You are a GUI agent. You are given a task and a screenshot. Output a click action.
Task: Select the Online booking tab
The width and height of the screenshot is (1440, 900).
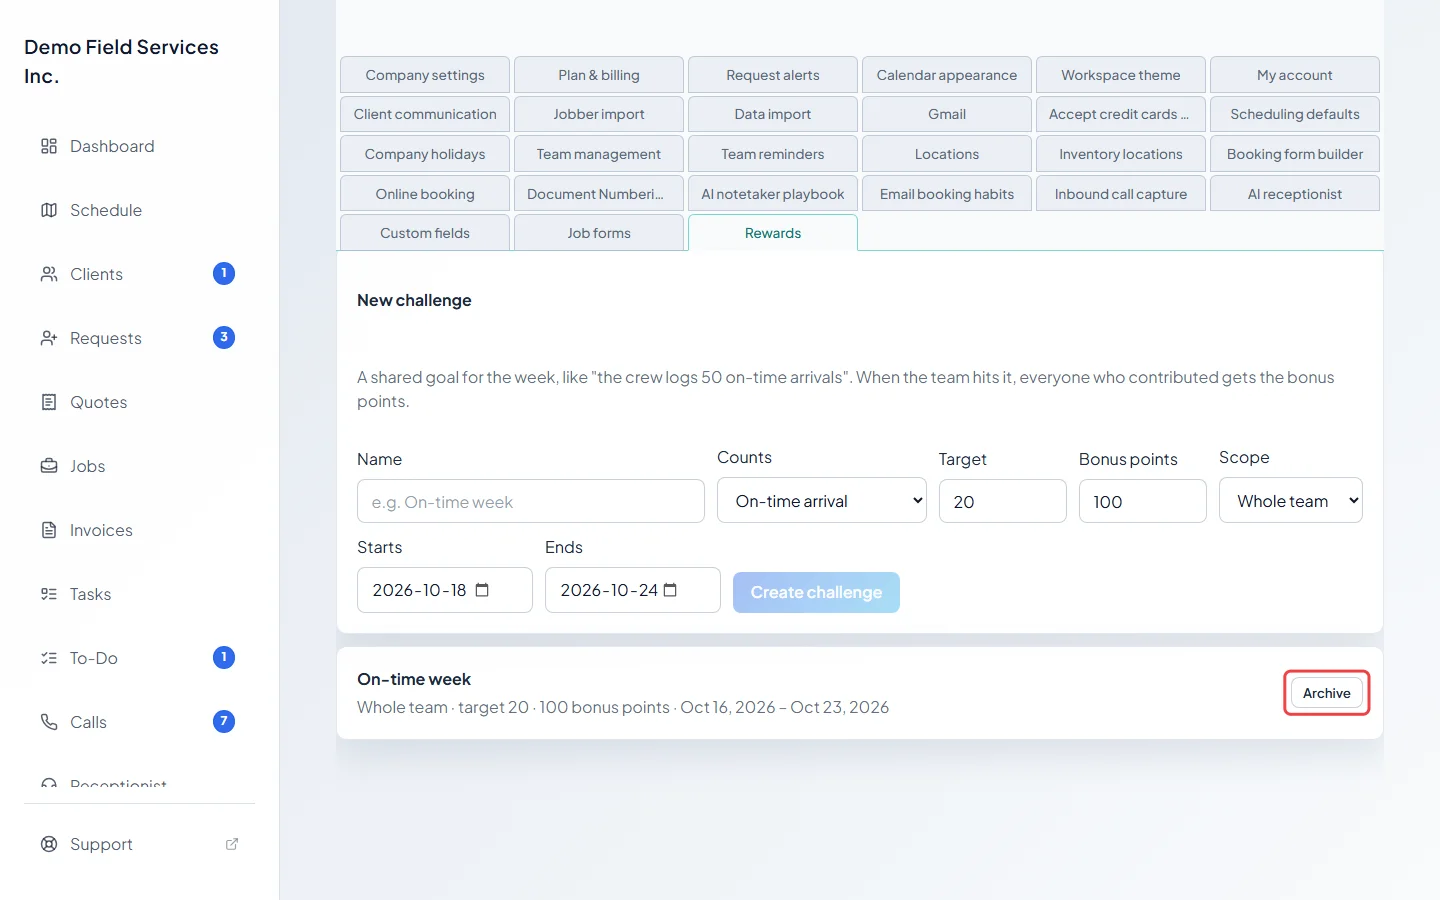click(425, 194)
